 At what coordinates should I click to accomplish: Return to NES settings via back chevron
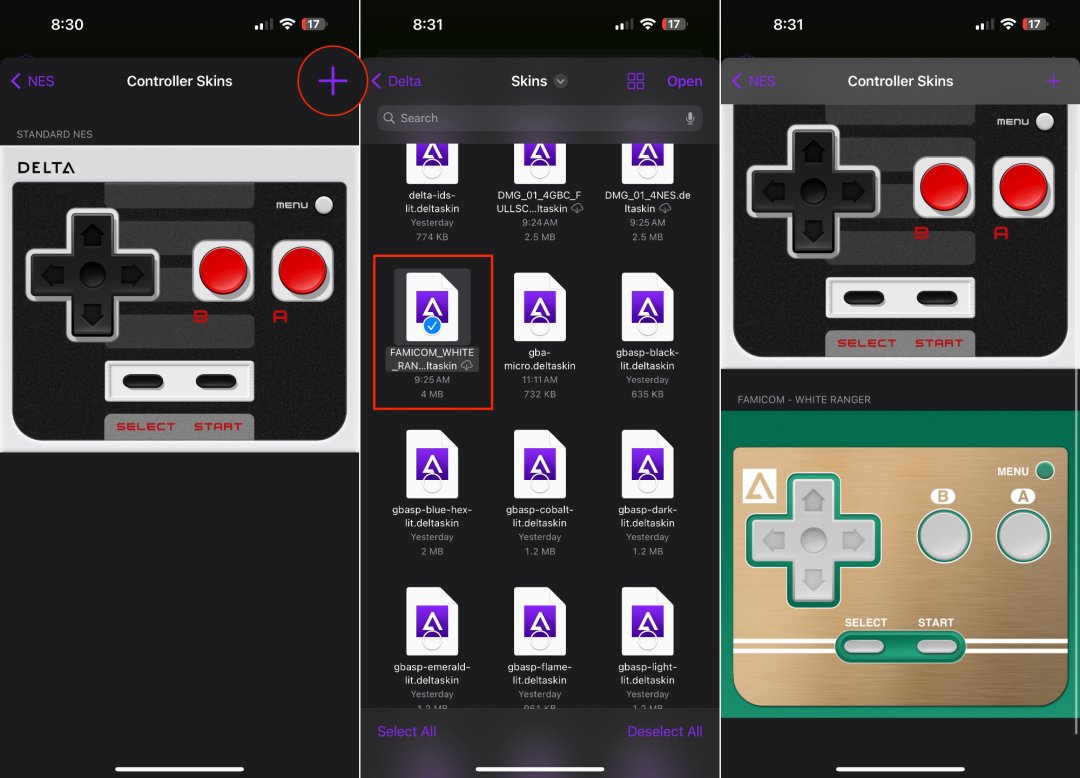point(31,81)
